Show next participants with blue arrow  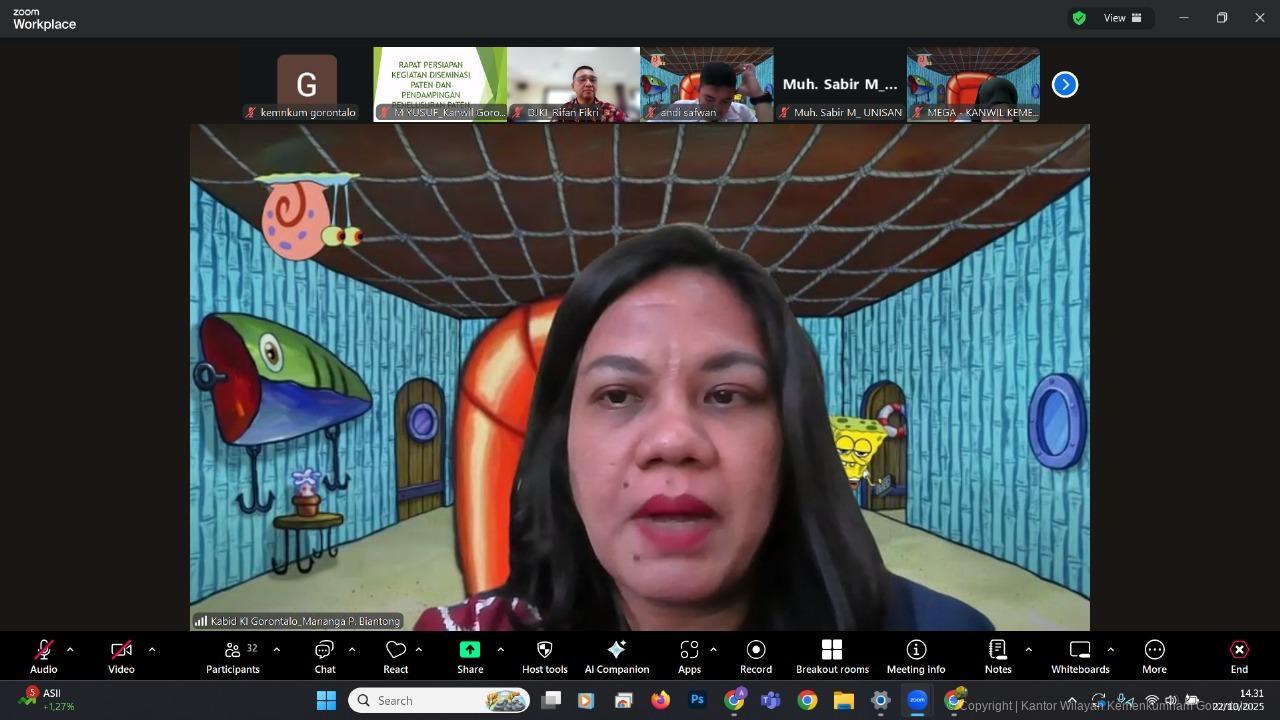point(1065,85)
